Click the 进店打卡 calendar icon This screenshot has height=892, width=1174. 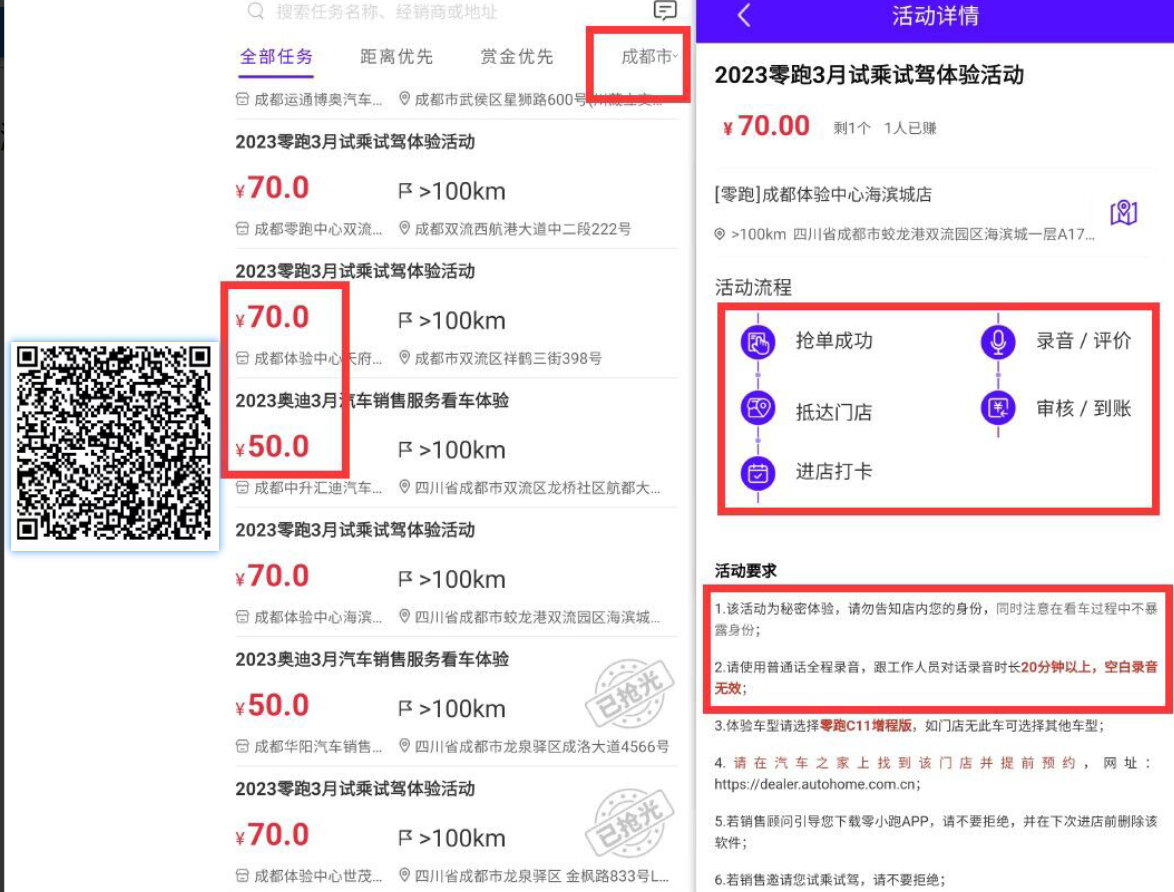pyautogui.click(x=758, y=473)
